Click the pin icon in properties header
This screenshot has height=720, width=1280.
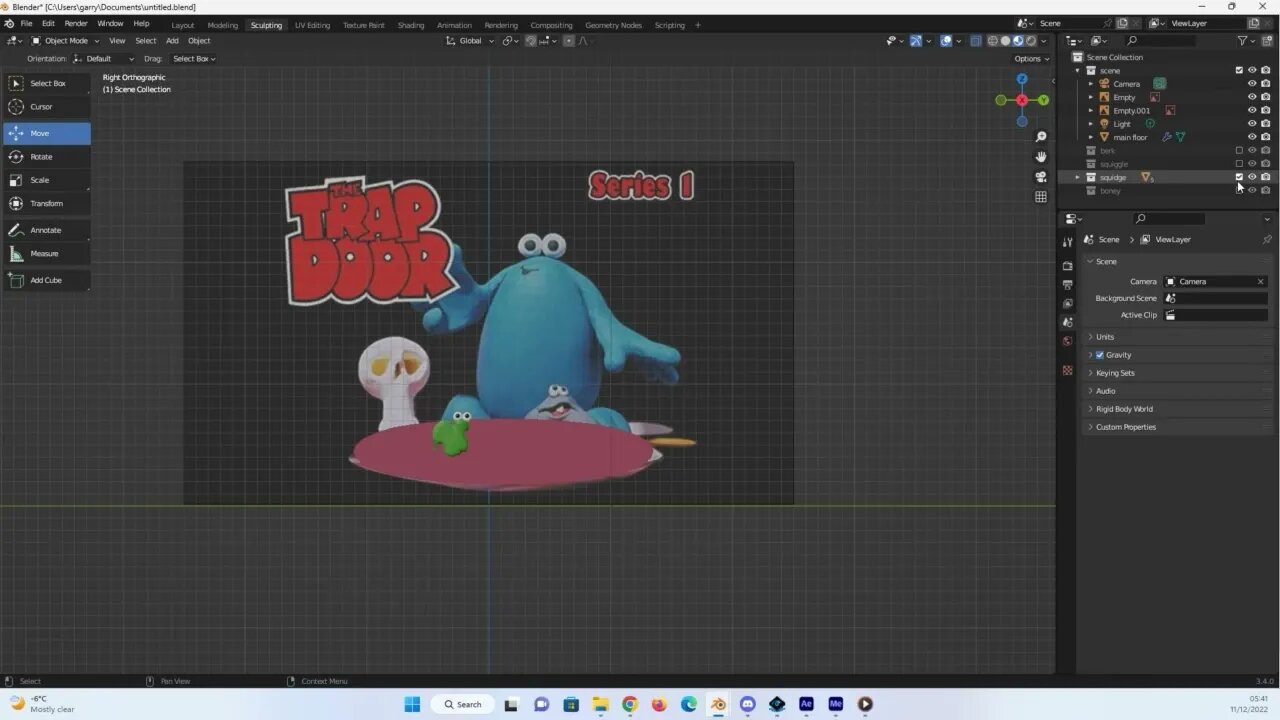click(x=1267, y=240)
